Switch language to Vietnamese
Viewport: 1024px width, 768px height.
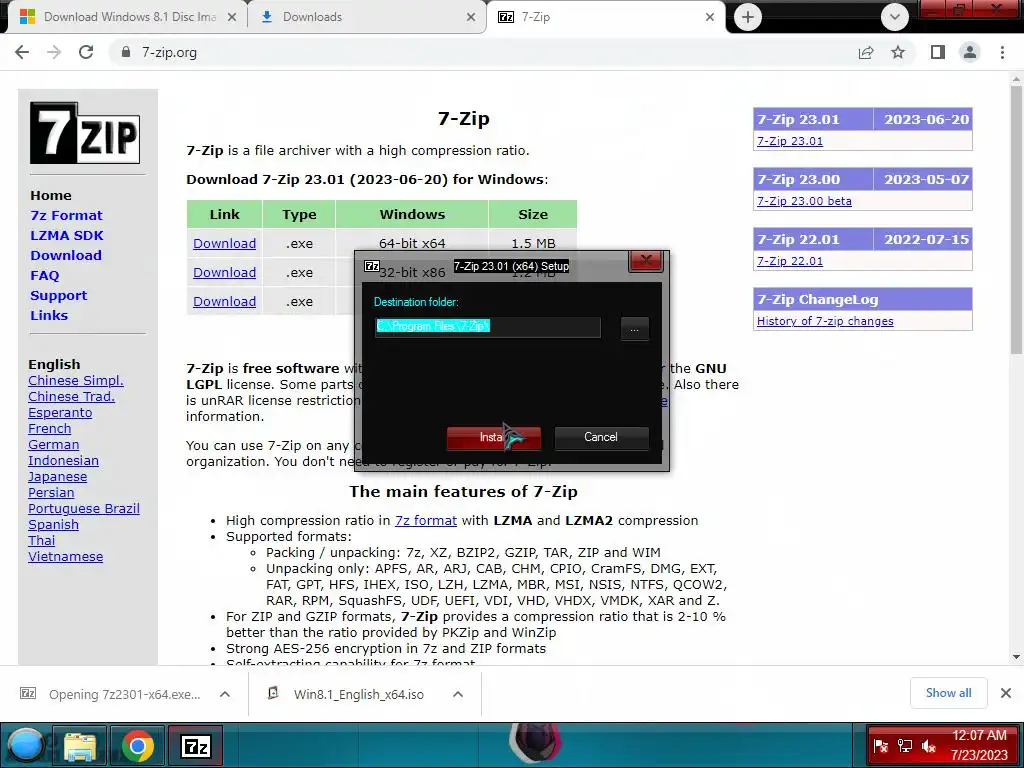point(65,556)
